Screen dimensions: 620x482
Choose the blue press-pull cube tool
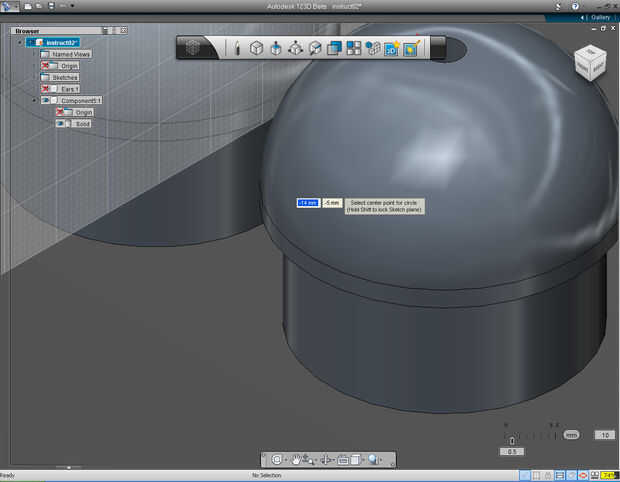[x=276, y=48]
